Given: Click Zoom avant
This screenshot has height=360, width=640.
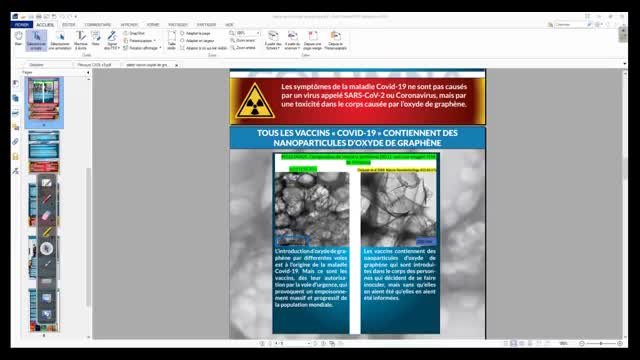Looking at the screenshot, I should tap(242, 40).
